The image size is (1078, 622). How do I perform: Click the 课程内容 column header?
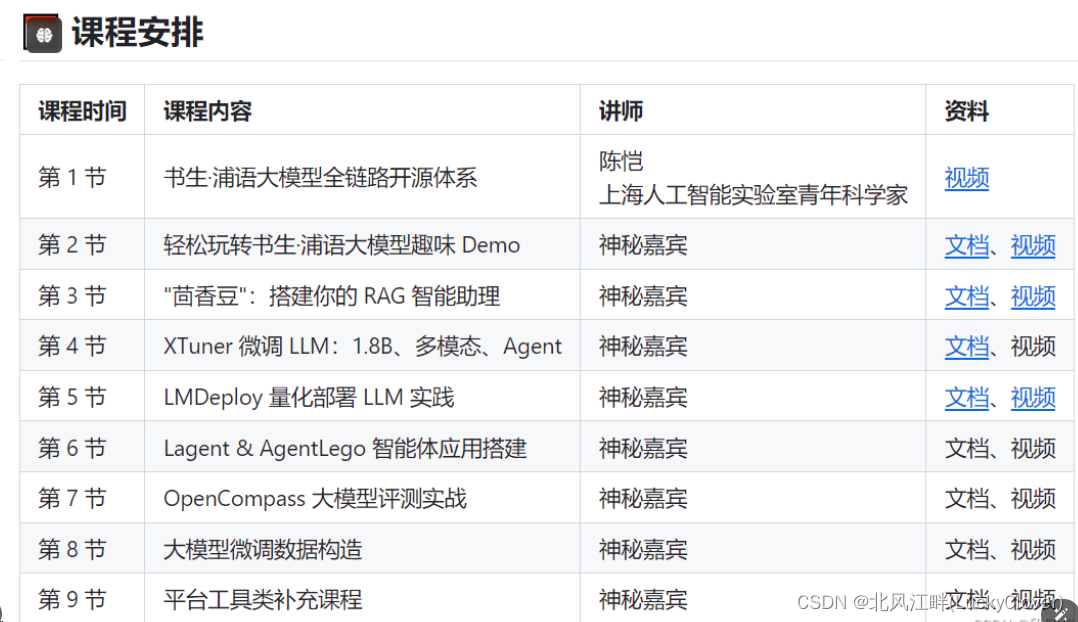pos(208,111)
